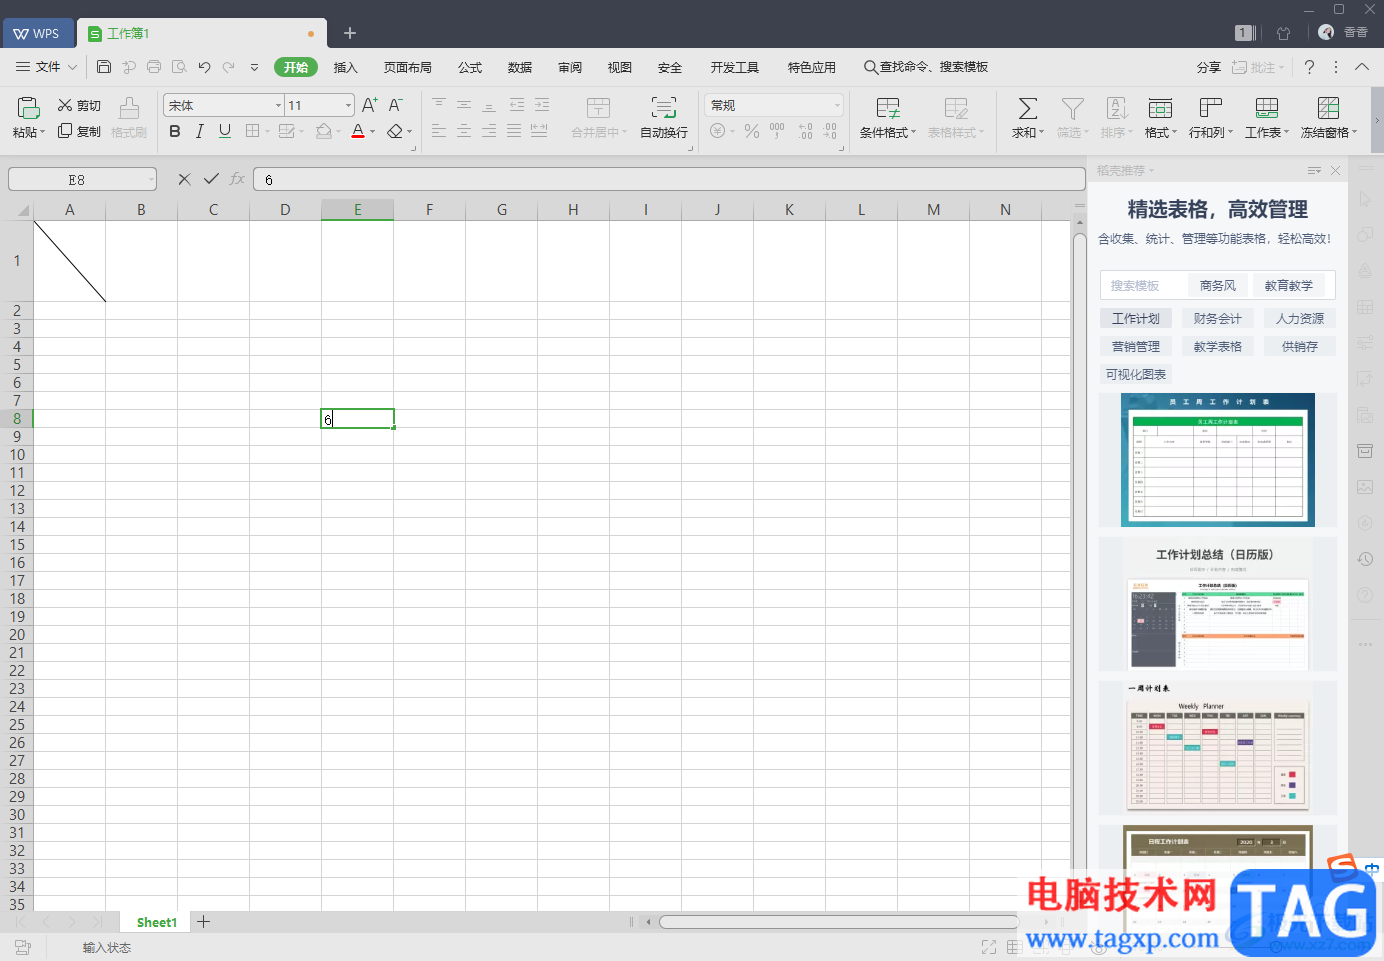Screen dimensions: 1384x961
Task: Switch to the 商务风 template tab
Action: tap(1218, 285)
